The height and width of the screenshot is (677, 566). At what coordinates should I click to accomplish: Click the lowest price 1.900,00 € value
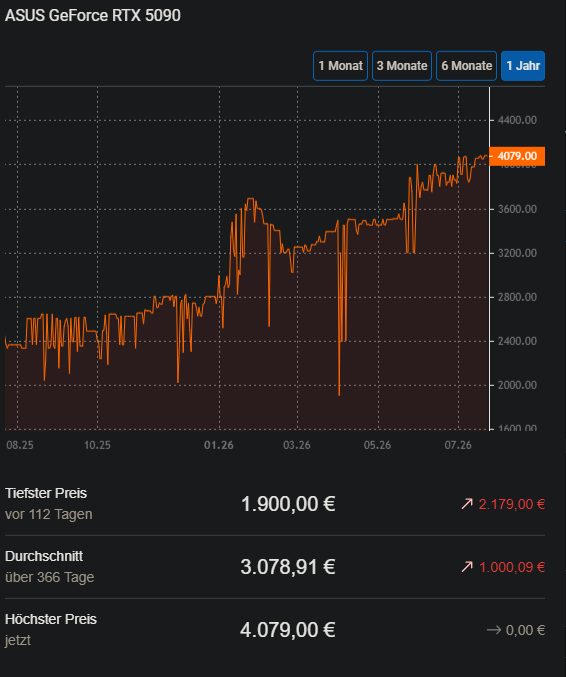pyautogui.click(x=288, y=504)
